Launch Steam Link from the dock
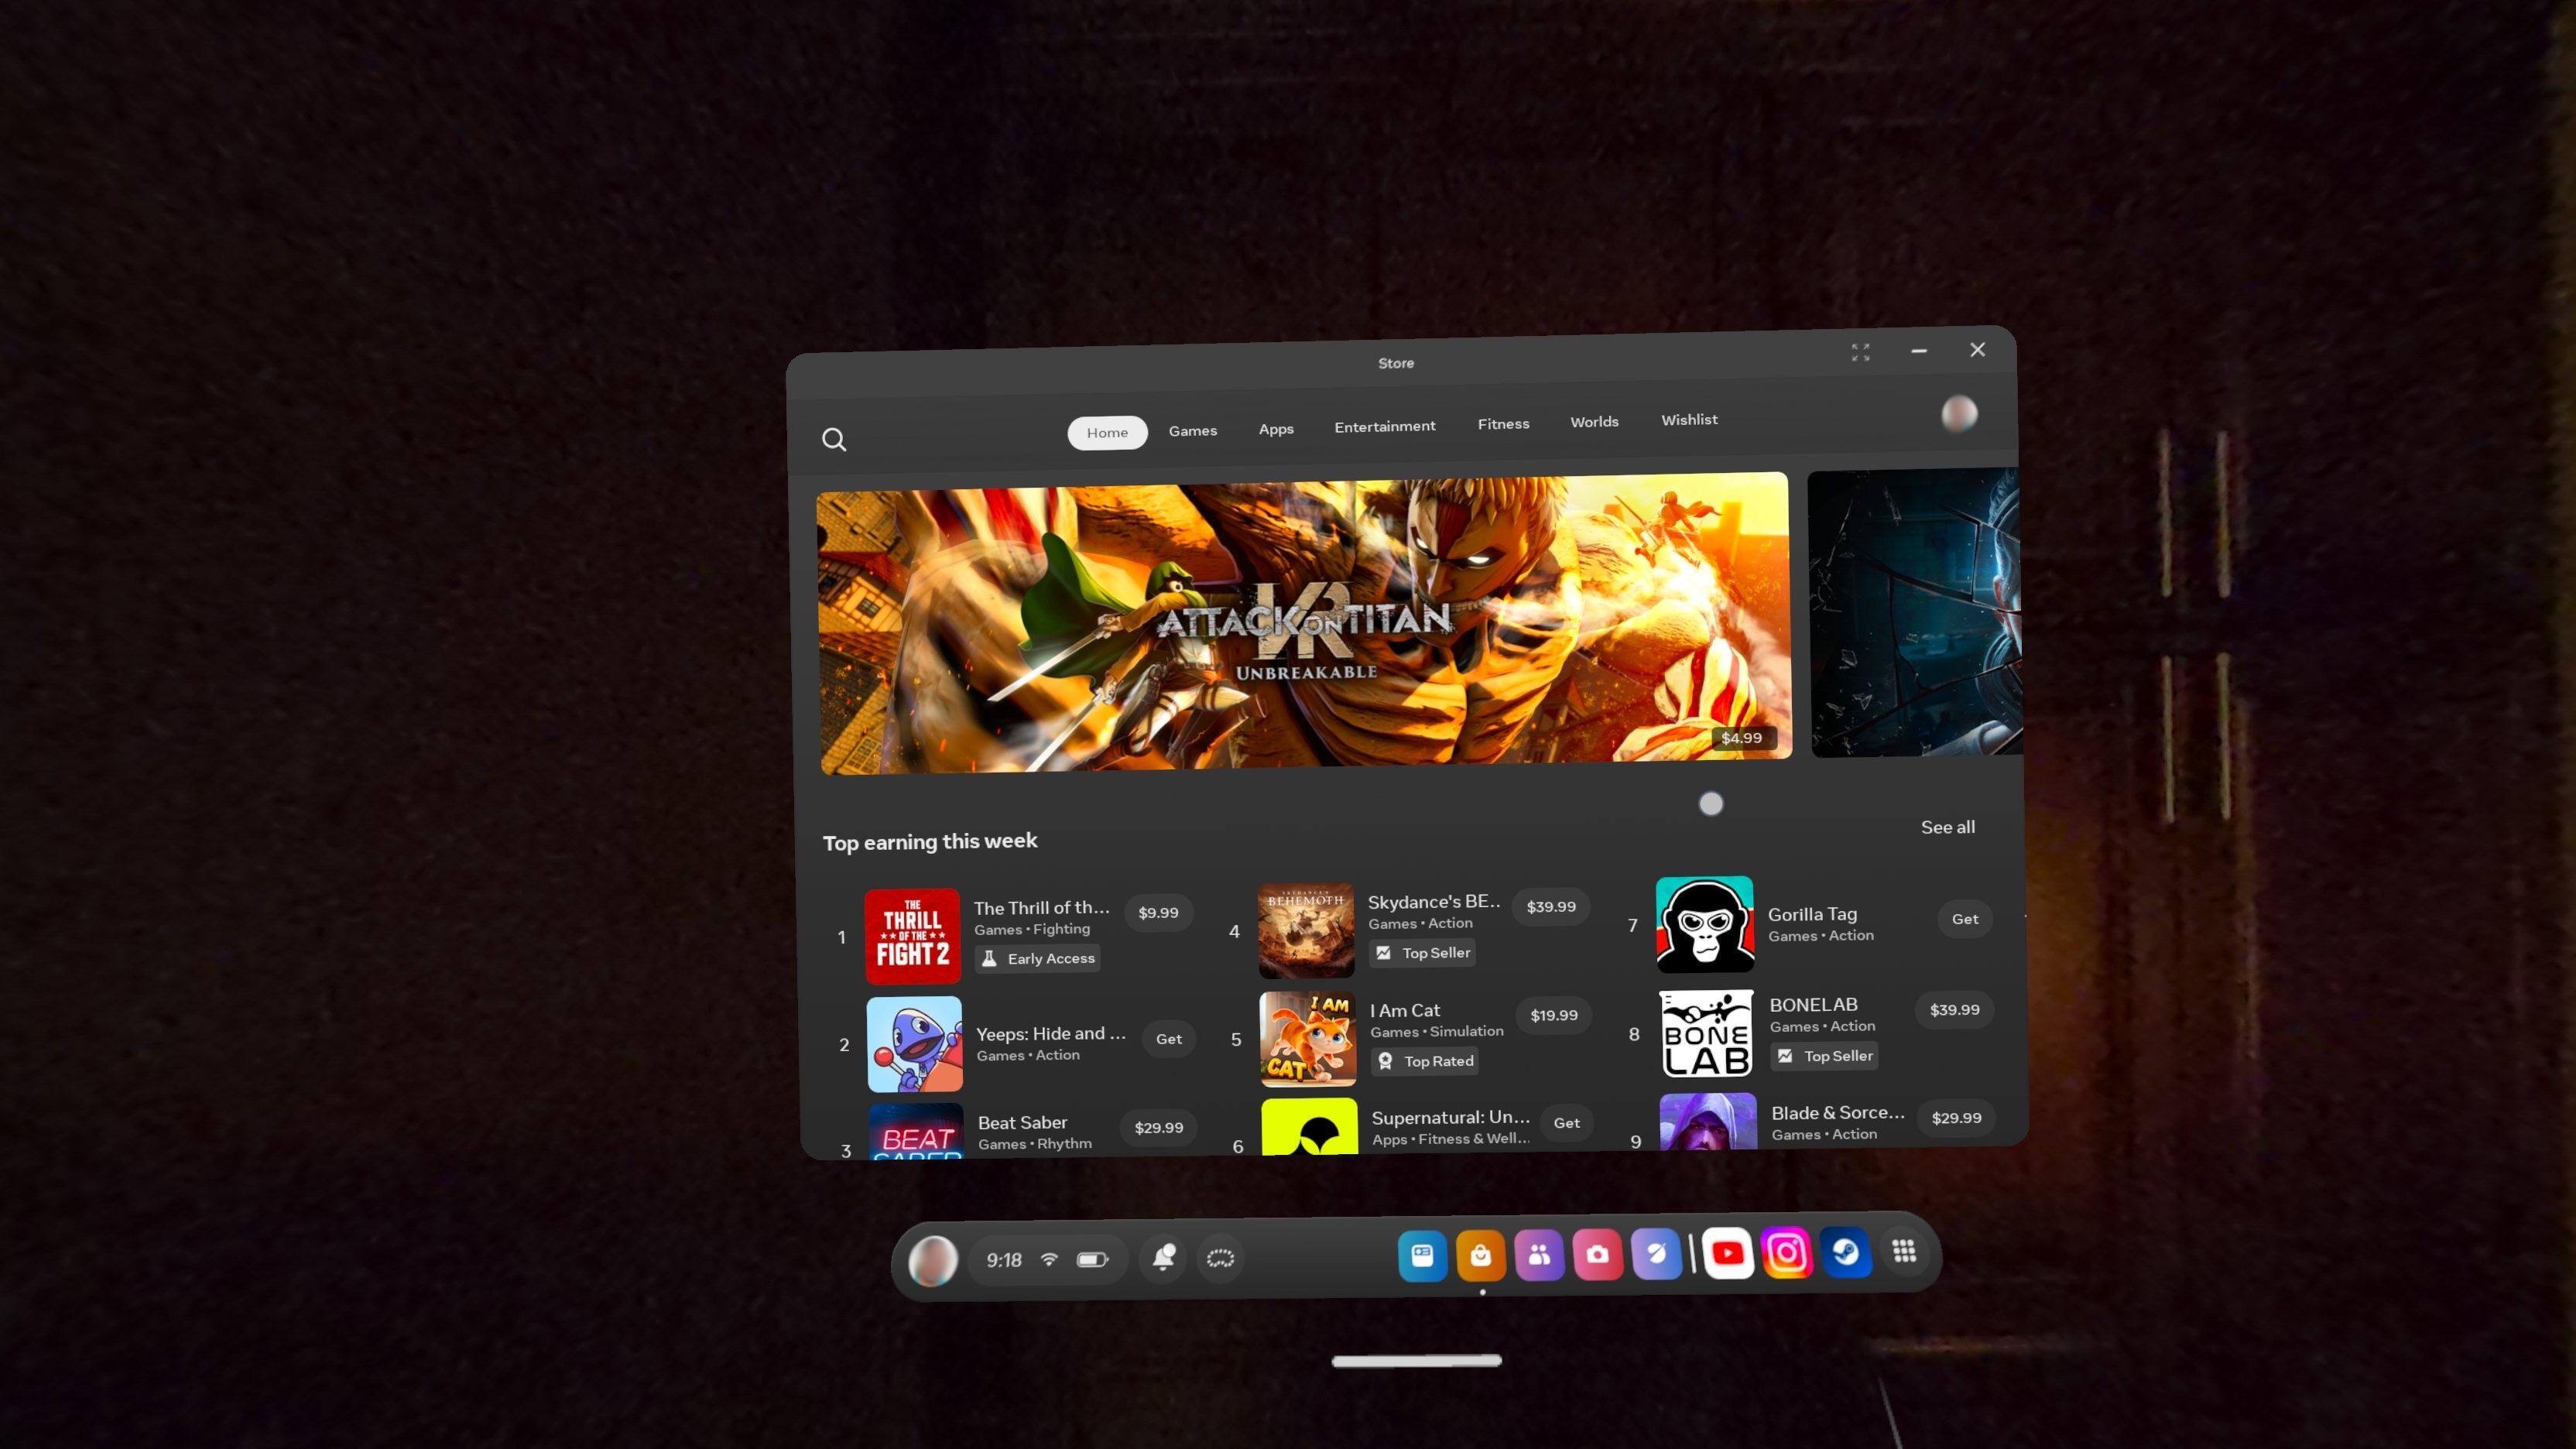The height and width of the screenshot is (1449, 2576). (x=1846, y=1252)
